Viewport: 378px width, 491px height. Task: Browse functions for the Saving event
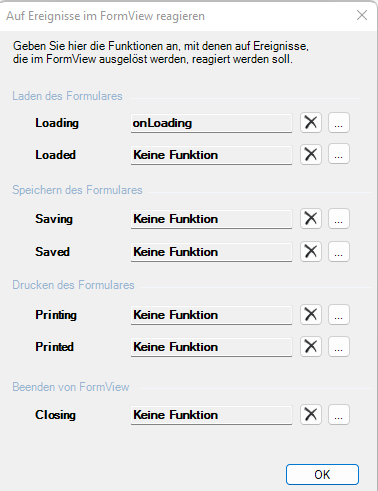coord(339,218)
